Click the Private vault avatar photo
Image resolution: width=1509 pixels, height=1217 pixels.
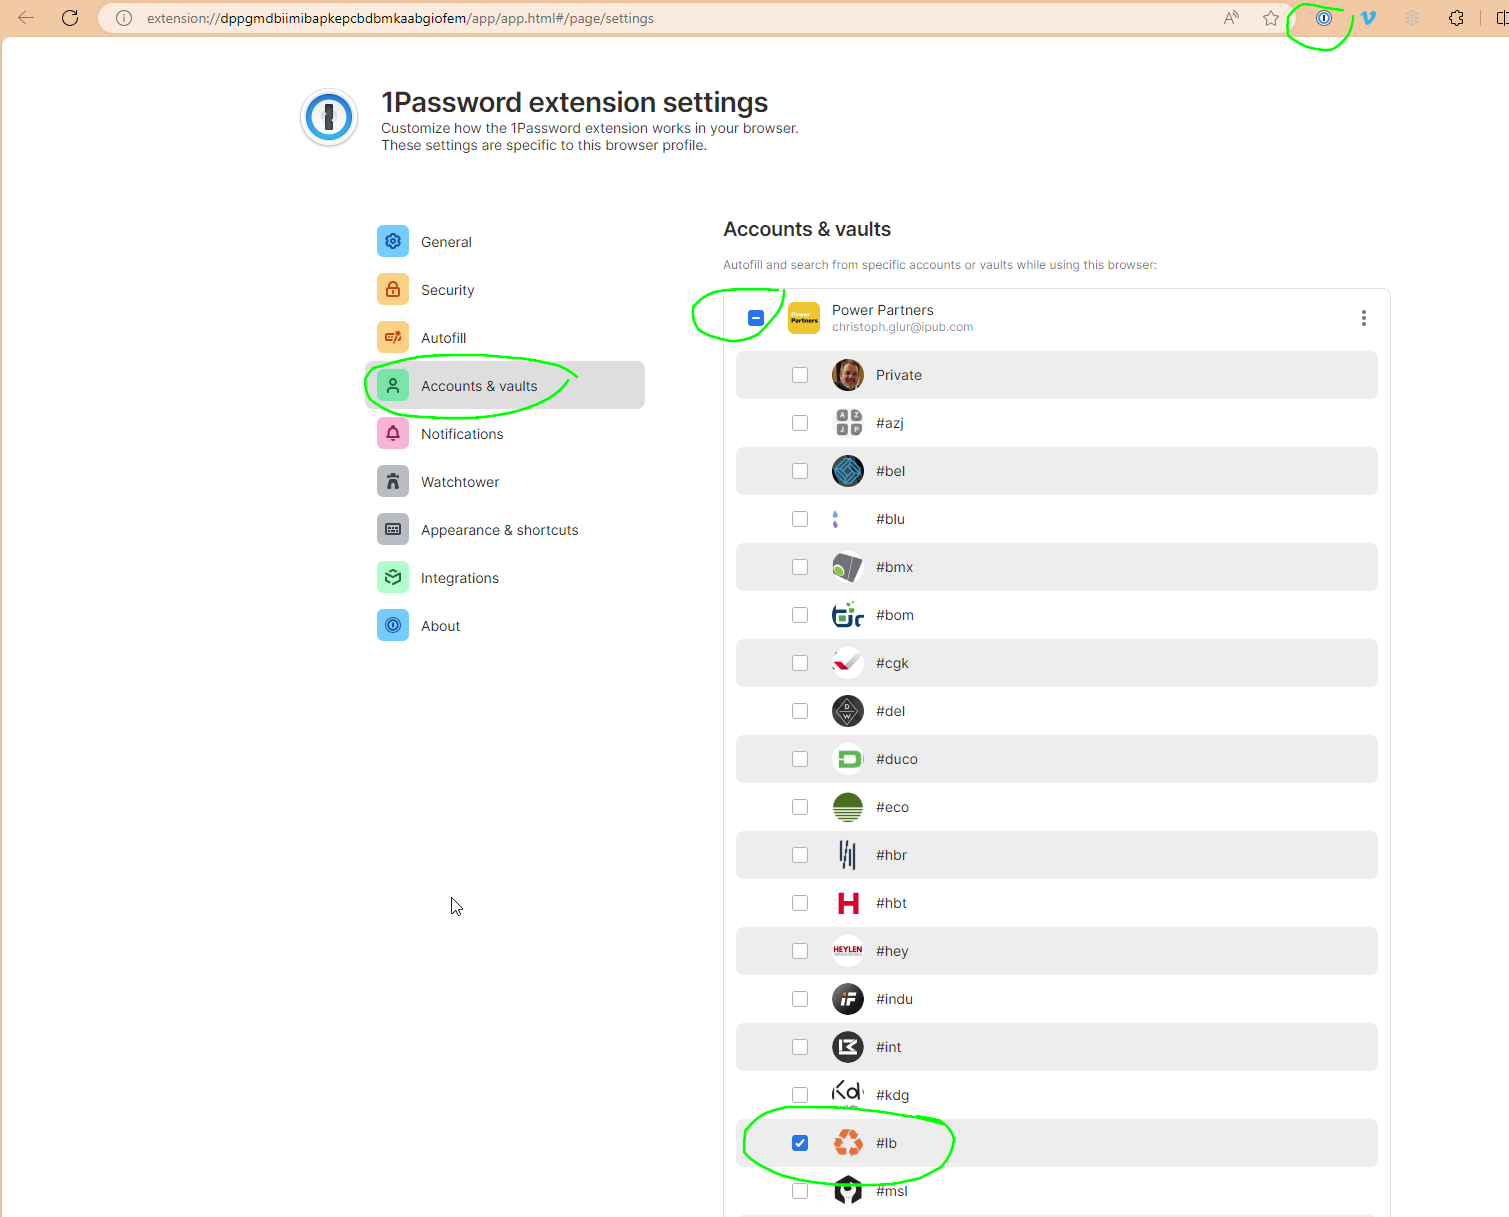(848, 375)
